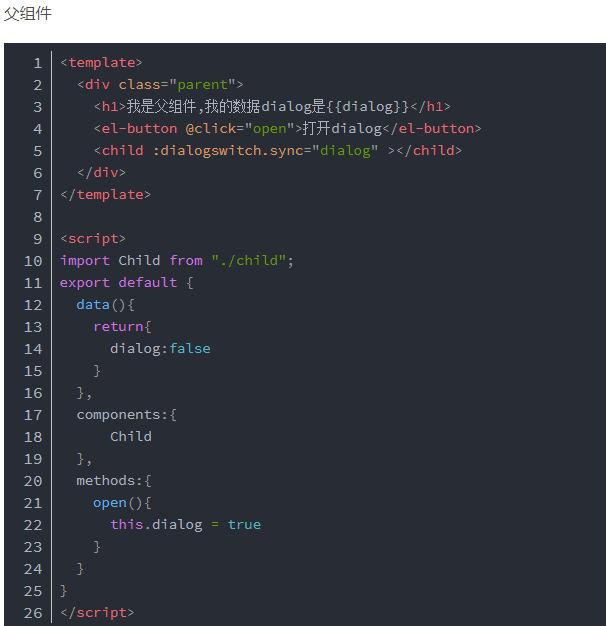
Task: Click line number 8 in gutter
Action: click(38, 217)
